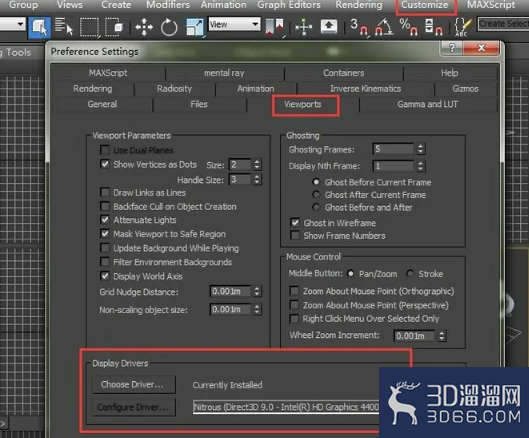This screenshot has height=438, width=529.
Task: Adjust the Ghosting Frames spinner
Action: point(420,149)
